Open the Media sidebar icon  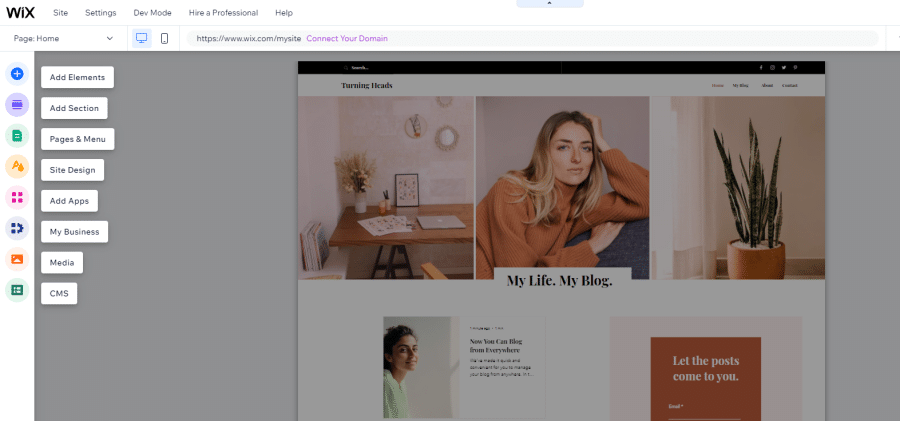click(17, 260)
